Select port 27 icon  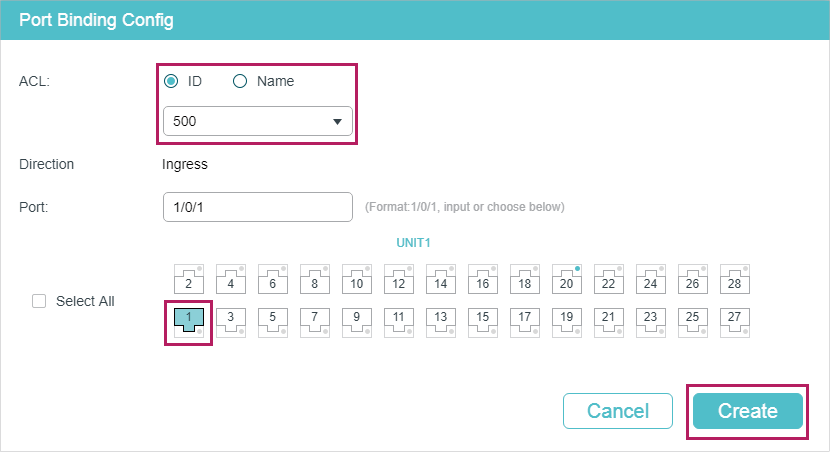coord(735,320)
